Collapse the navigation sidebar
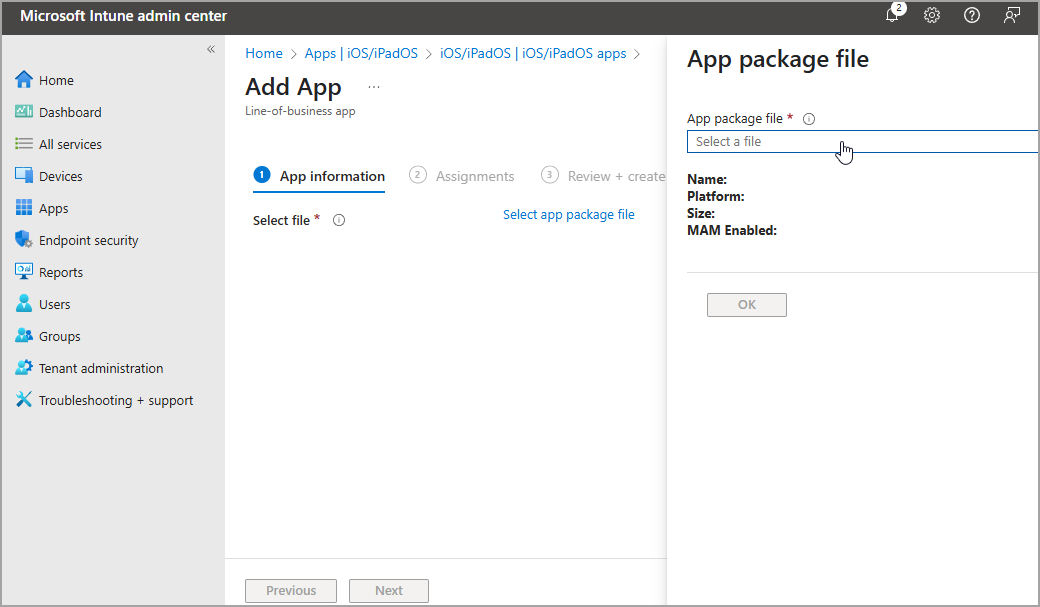Screen dimensions: 1040x607 (210, 48)
